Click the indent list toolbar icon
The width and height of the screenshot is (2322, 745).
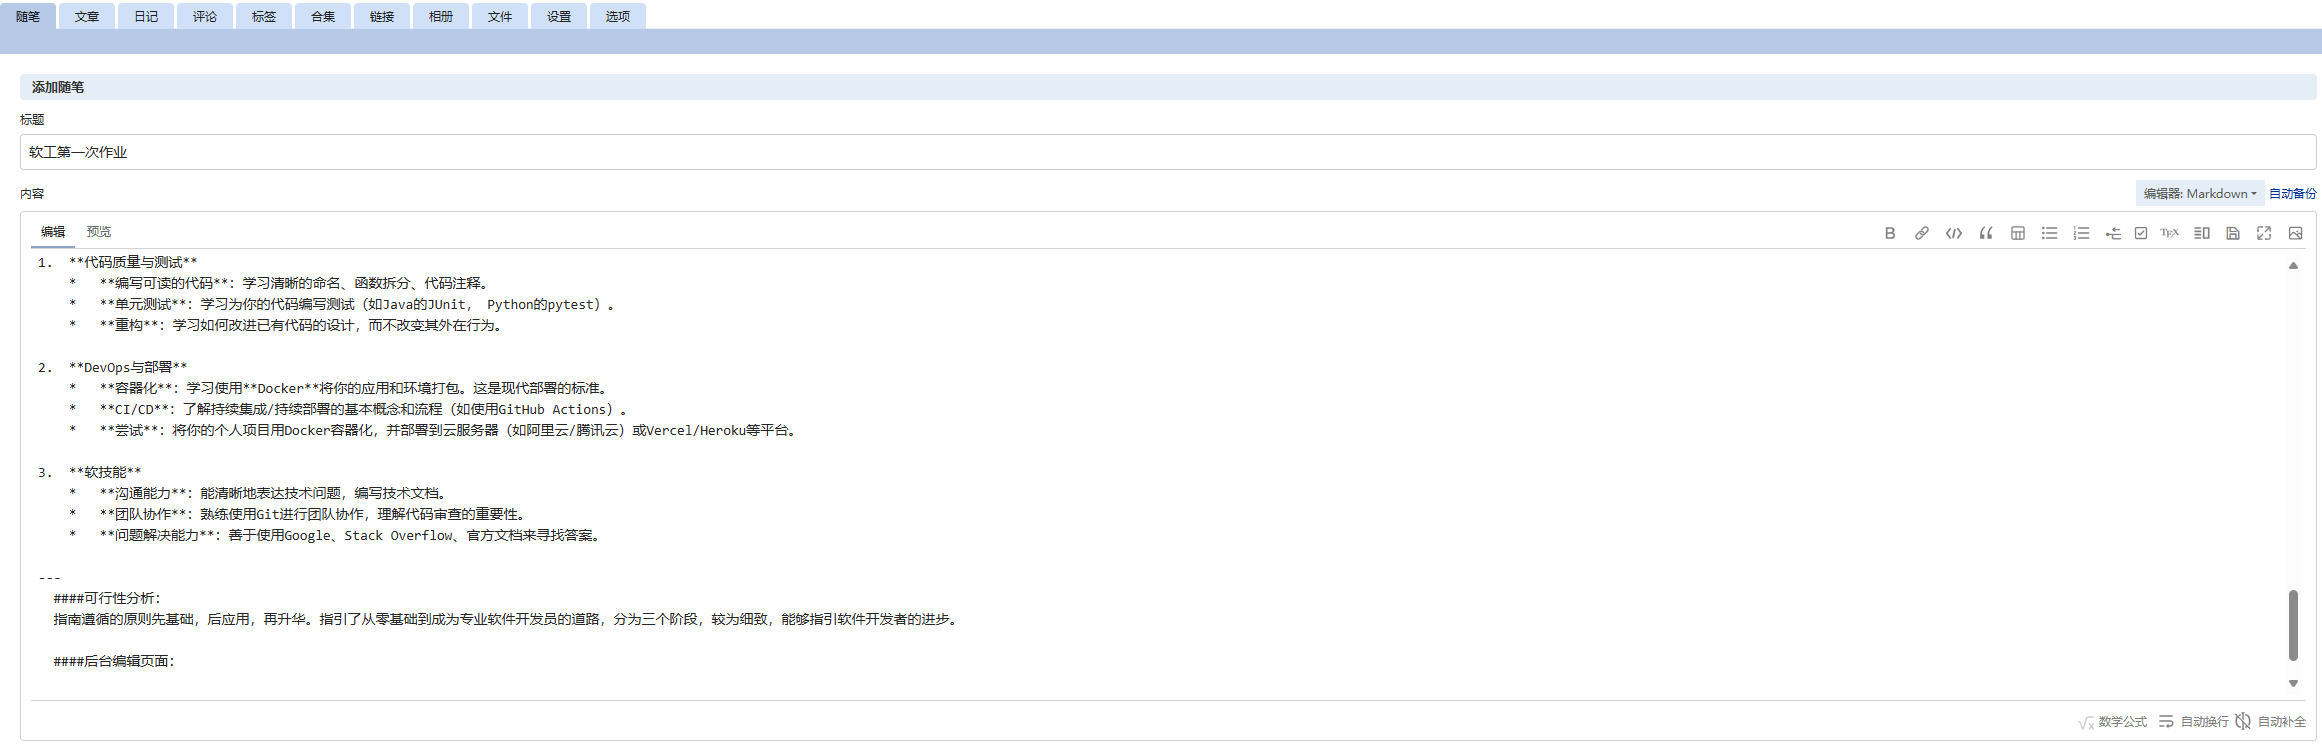[x=2112, y=233]
